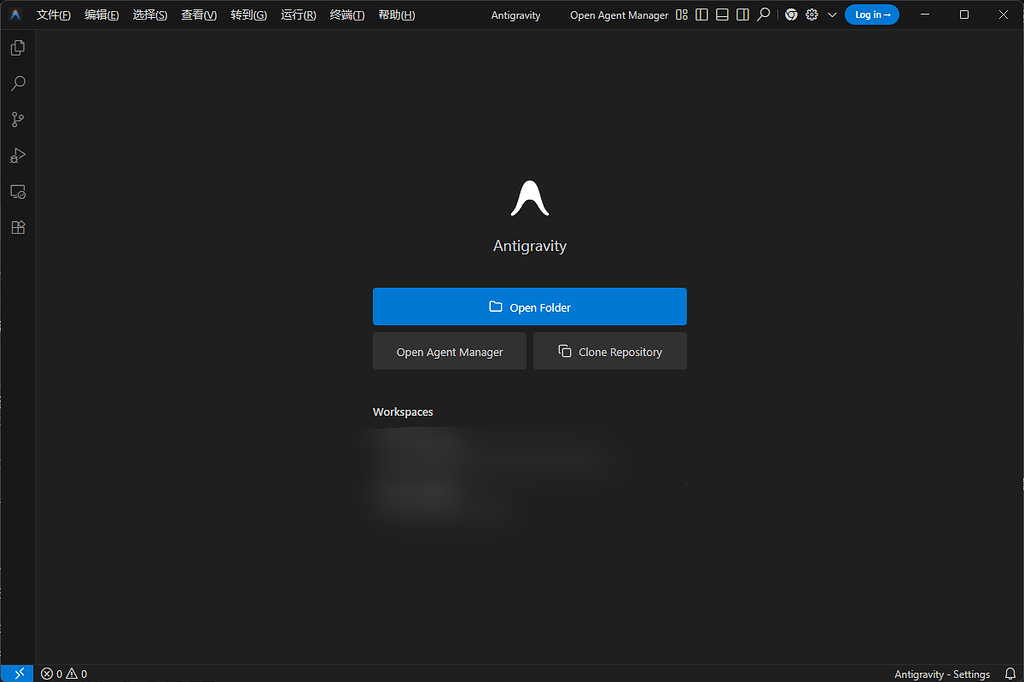Click the Antigravity logo in the title bar
1024x682 pixels.
click(x=16, y=14)
